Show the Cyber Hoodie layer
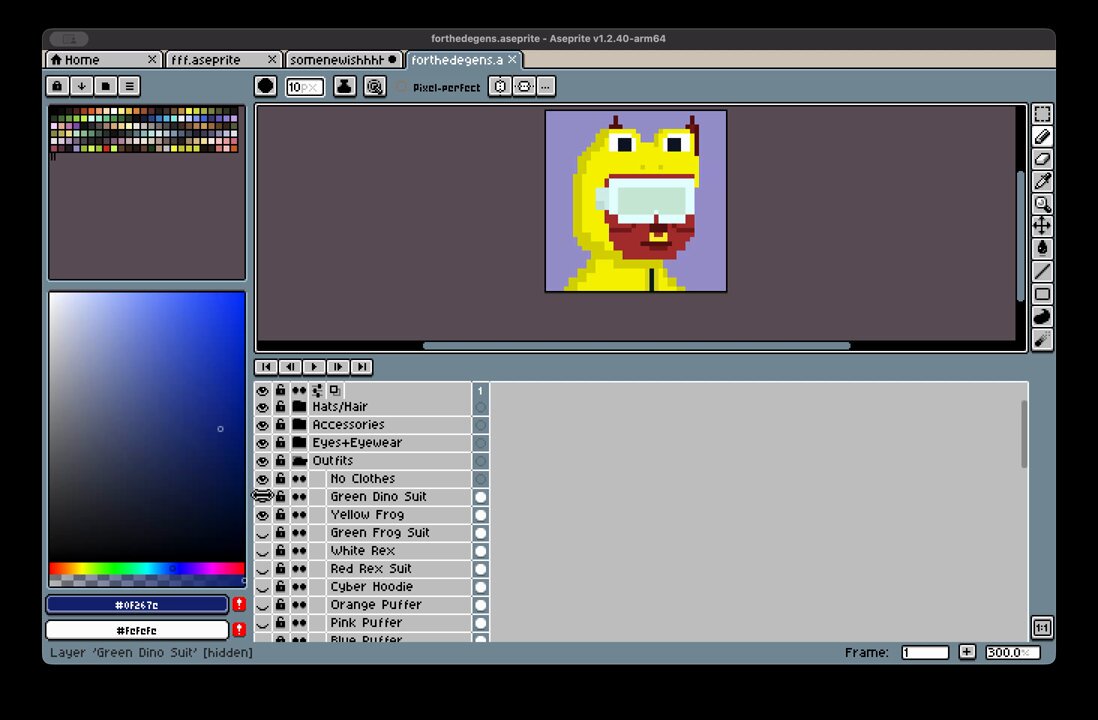The image size is (1098, 720). point(263,587)
